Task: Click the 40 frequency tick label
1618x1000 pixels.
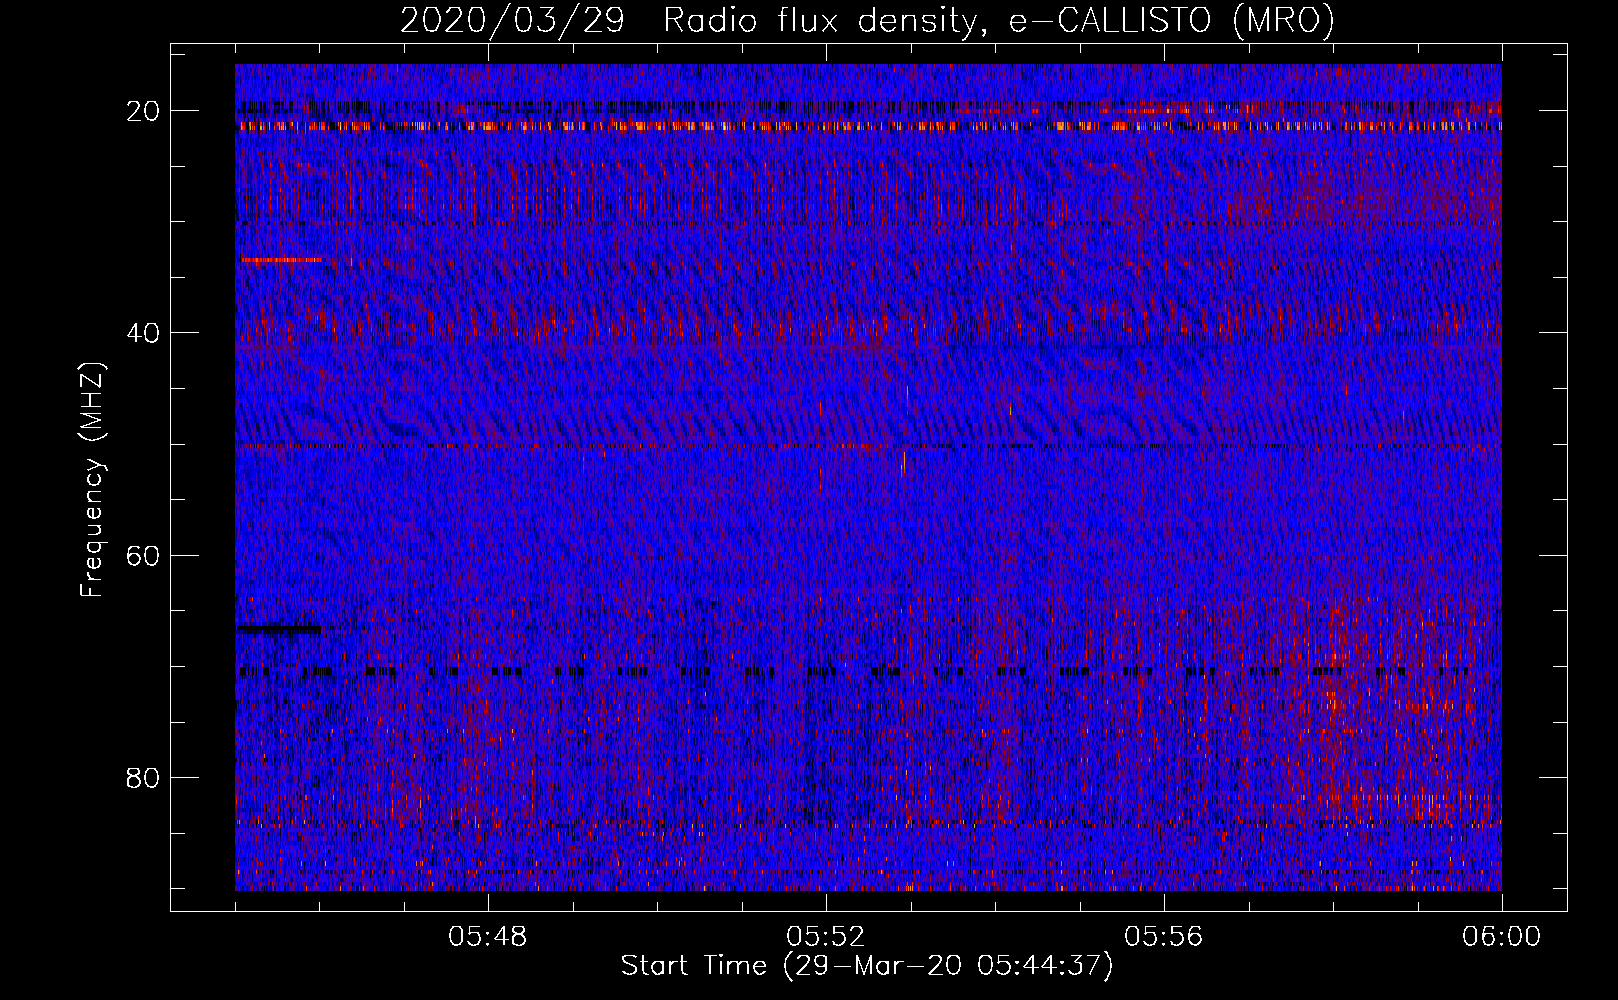Action: (144, 333)
